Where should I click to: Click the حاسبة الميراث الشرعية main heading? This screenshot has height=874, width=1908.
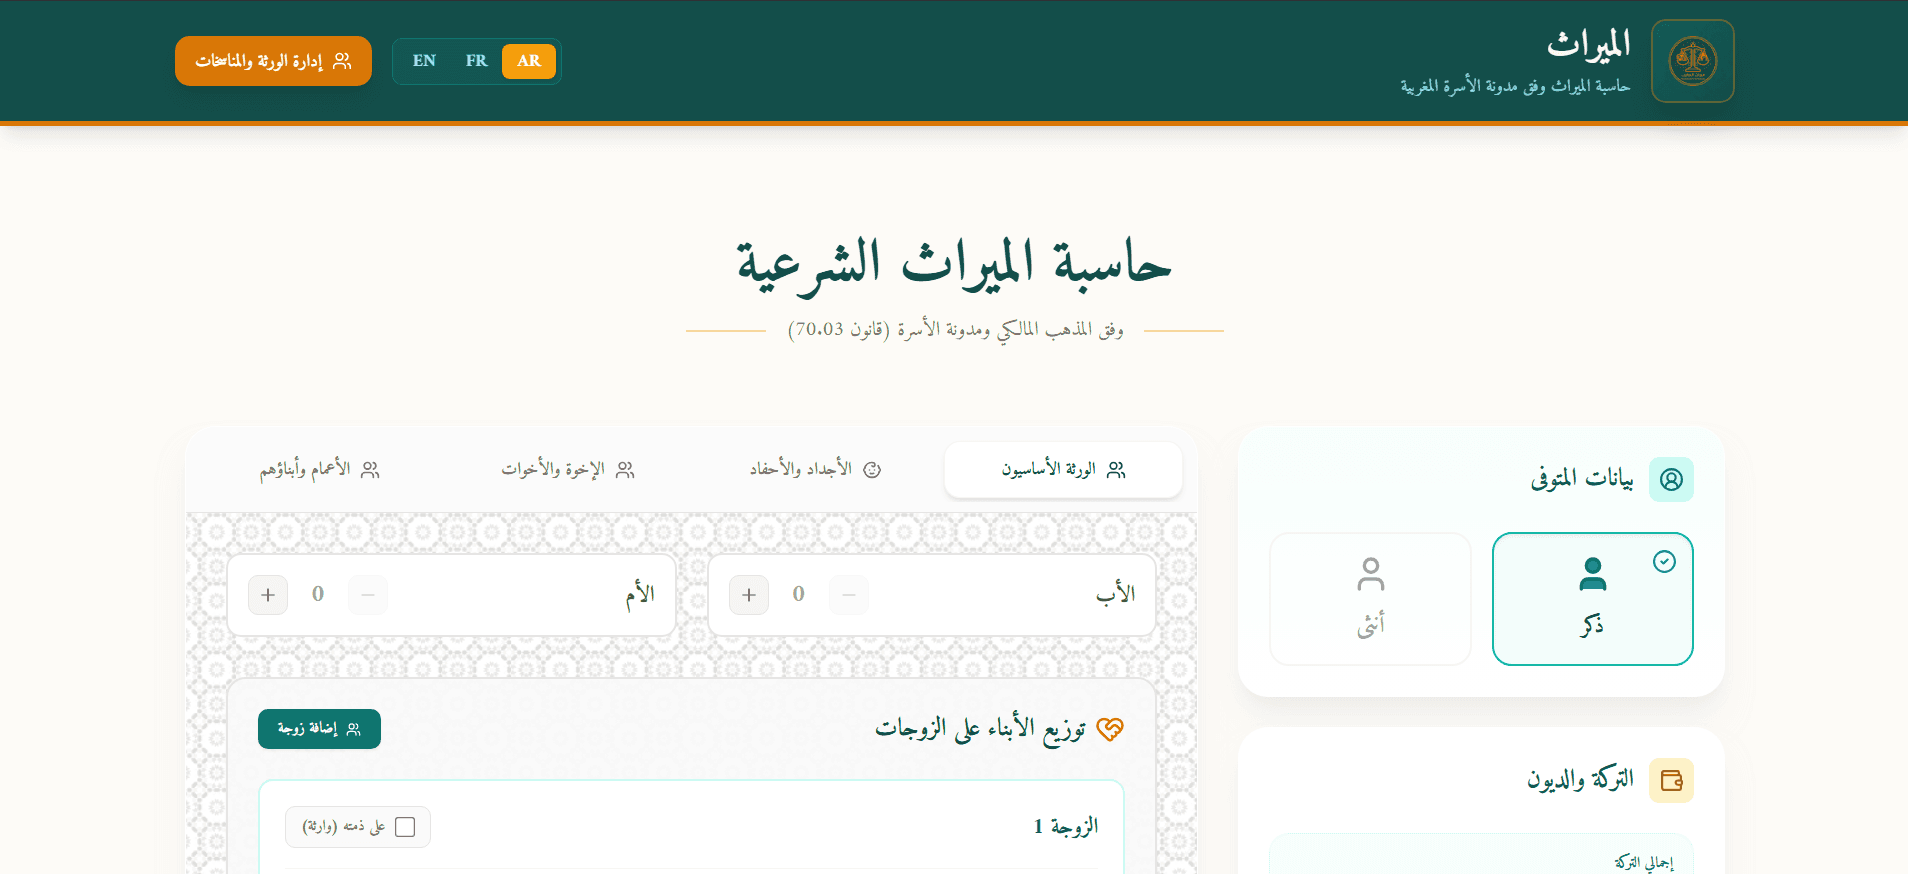tap(954, 266)
